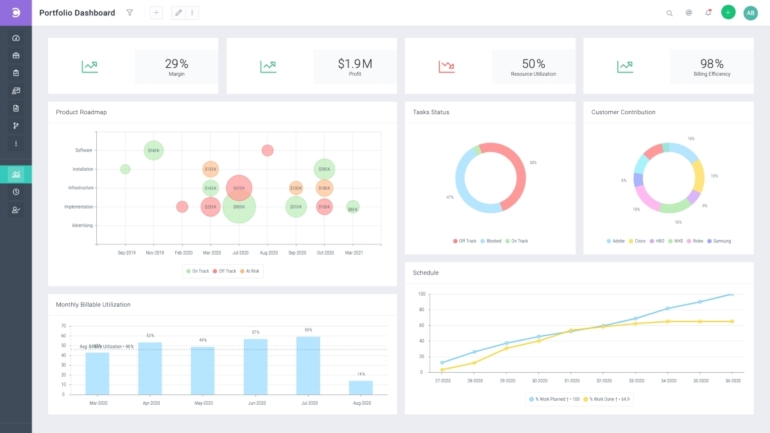Toggle the Blocked legend in Tasks Status
This screenshot has width=770, height=433.
click(488, 241)
